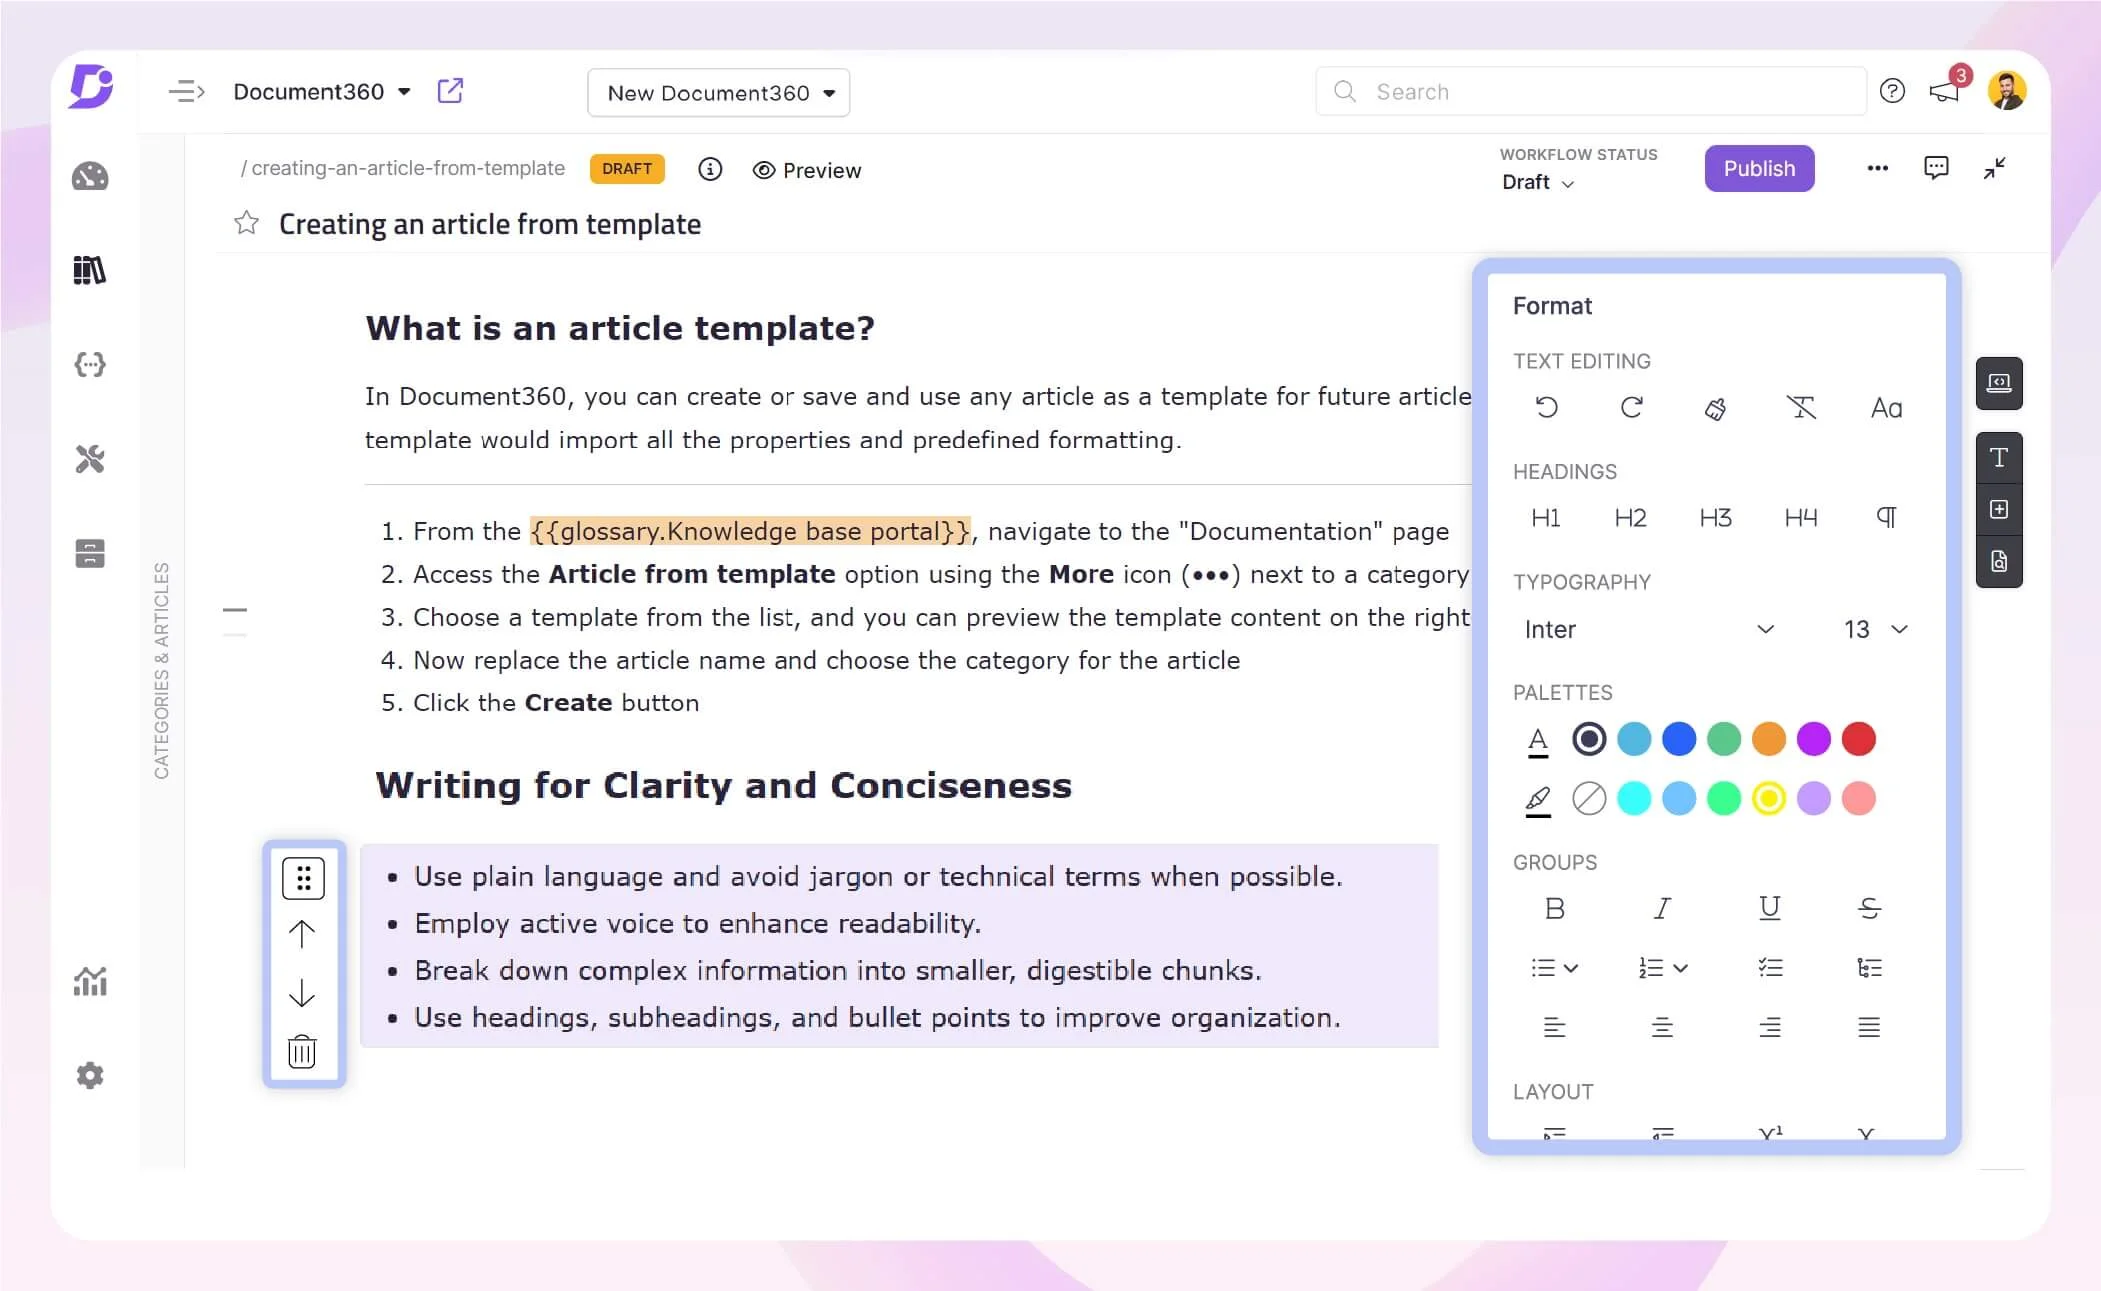Select the orange text color swatch
The width and height of the screenshot is (2101, 1291).
point(1769,739)
